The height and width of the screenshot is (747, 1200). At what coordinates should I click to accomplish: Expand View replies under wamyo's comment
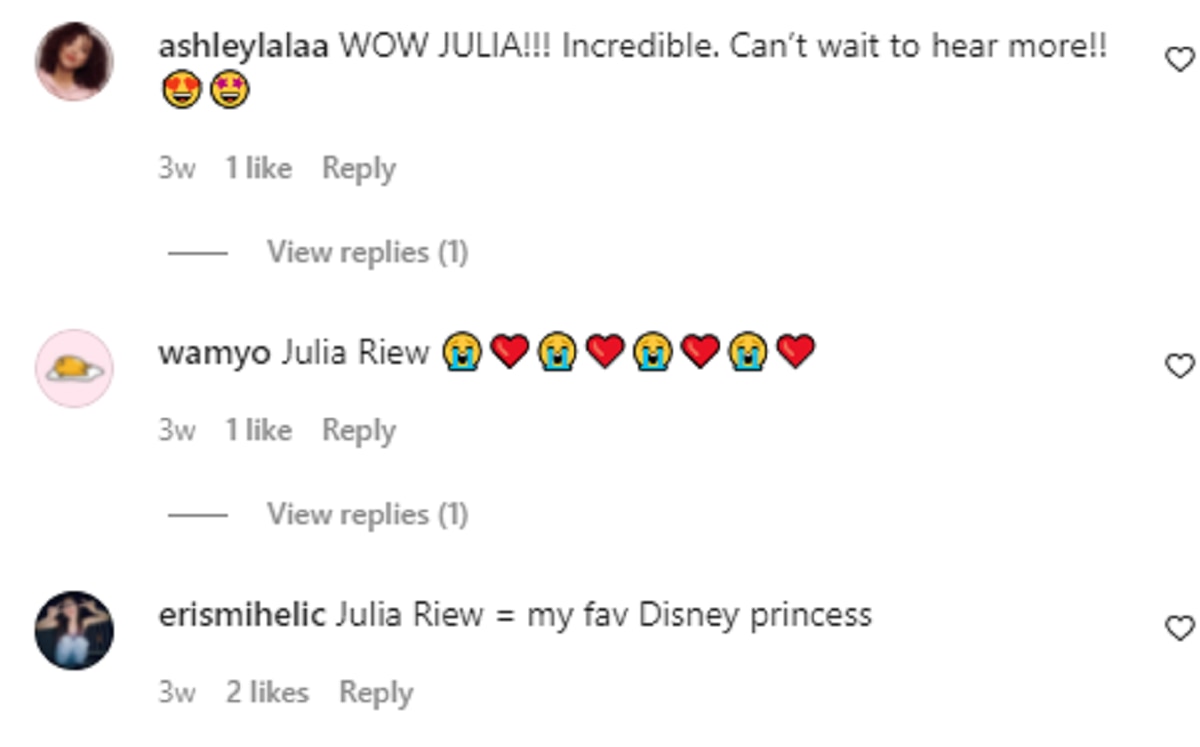[367, 514]
